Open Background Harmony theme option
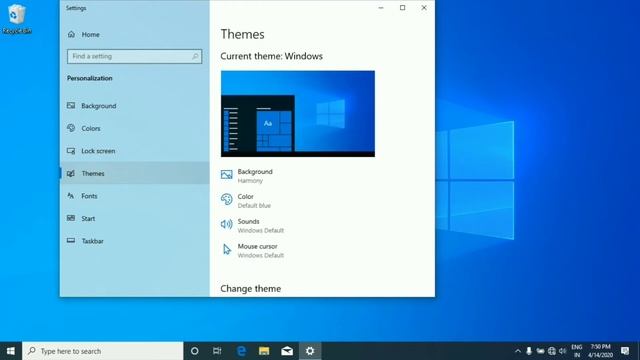 (x=247, y=176)
